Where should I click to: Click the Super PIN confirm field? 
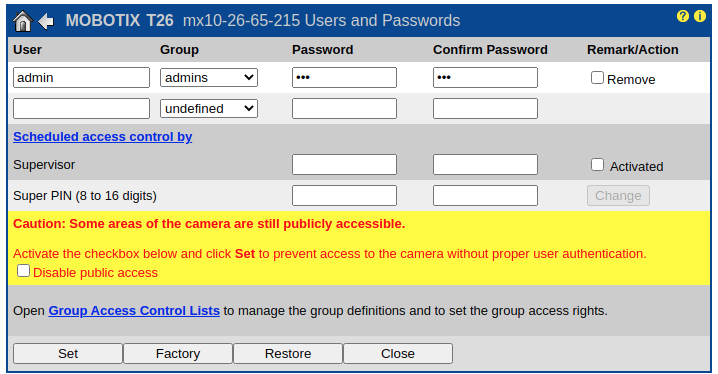point(485,196)
